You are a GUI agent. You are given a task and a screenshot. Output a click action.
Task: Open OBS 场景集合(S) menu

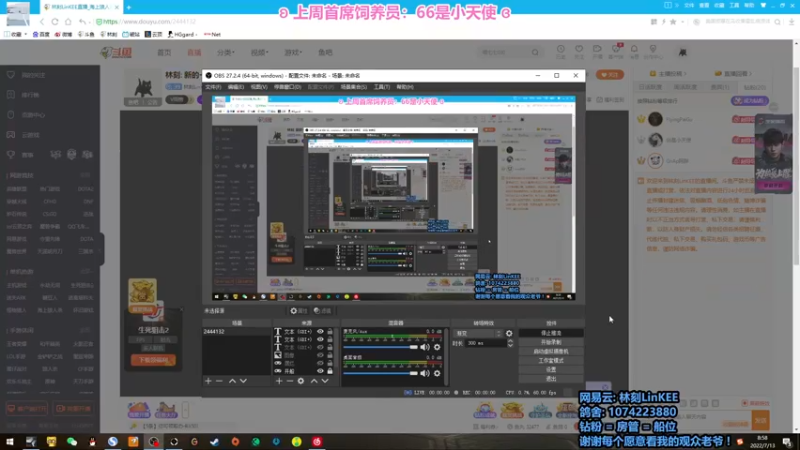pos(354,87)
